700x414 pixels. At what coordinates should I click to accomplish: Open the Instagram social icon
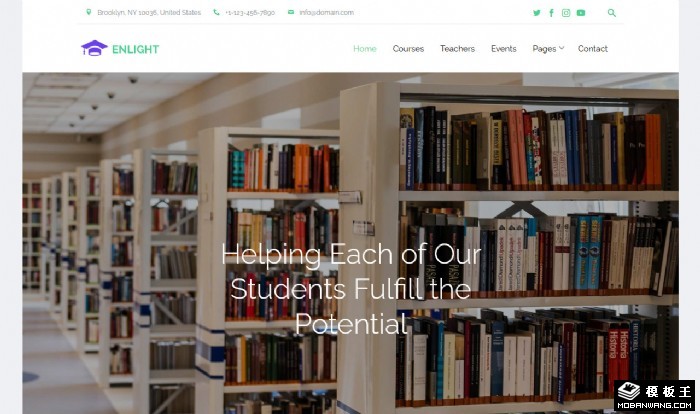566,13
